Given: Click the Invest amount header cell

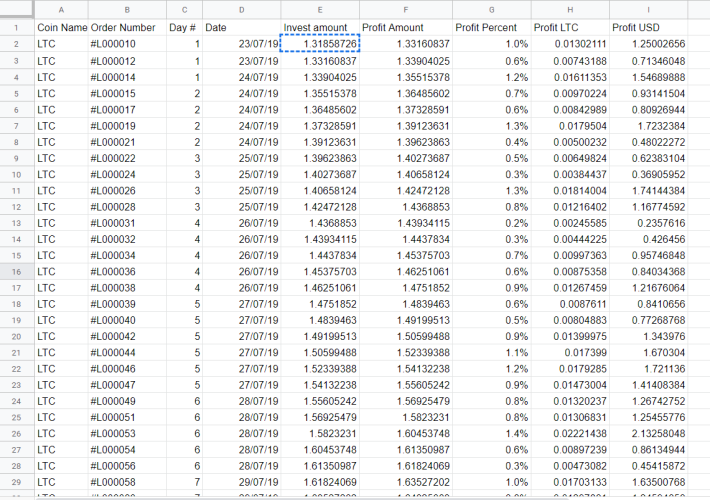Looking at the screenshot, I should click(320, 28).
